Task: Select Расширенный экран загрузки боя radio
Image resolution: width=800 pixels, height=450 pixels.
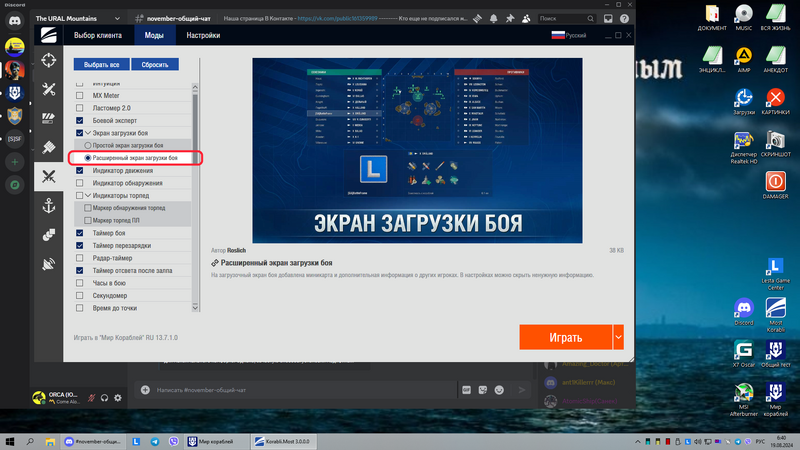Action: pos(88,158)
